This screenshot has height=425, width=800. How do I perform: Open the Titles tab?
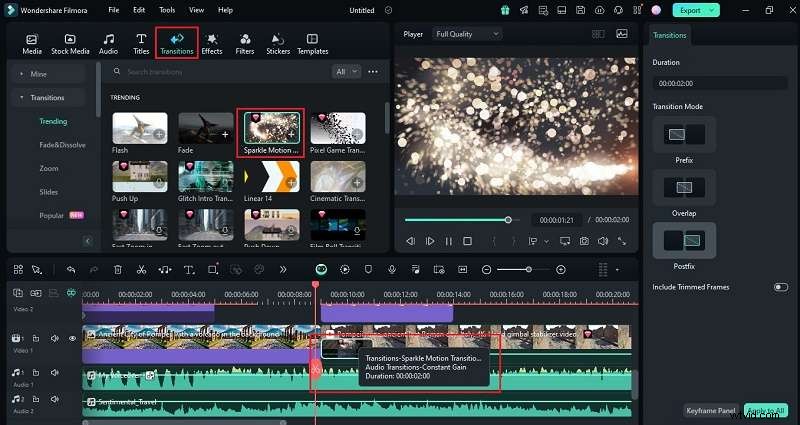pos(141,44)
